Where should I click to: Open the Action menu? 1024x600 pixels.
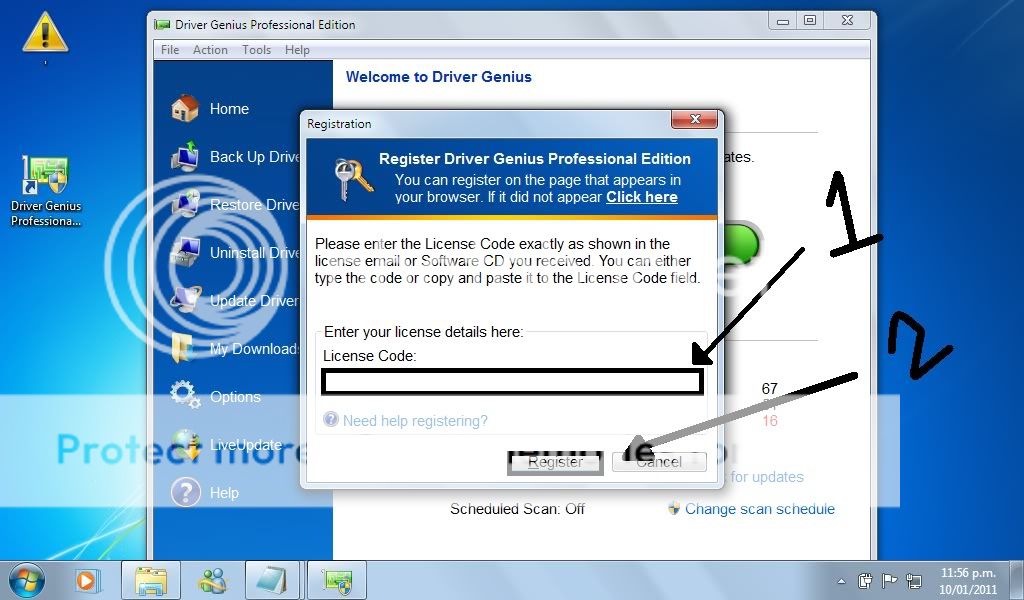(210, 50)
